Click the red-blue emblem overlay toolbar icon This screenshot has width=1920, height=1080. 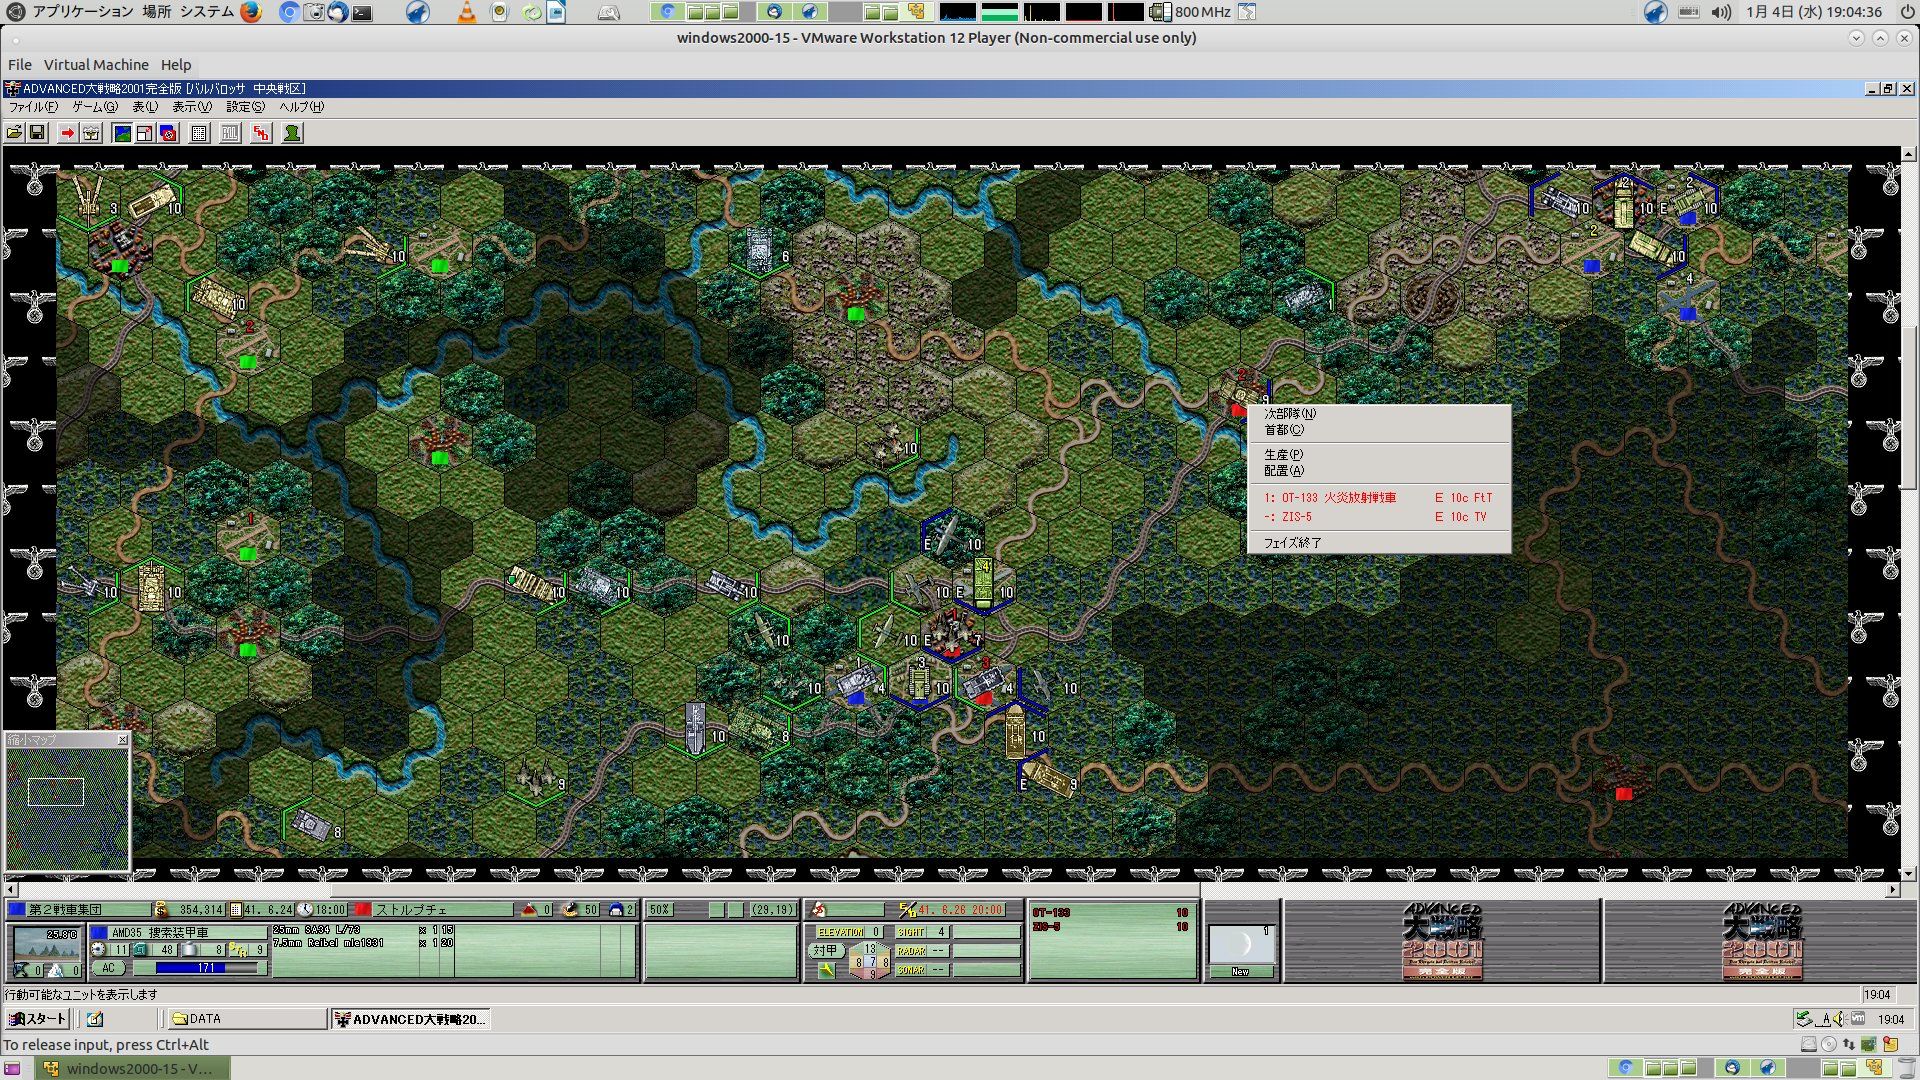[x=168, y=133]
